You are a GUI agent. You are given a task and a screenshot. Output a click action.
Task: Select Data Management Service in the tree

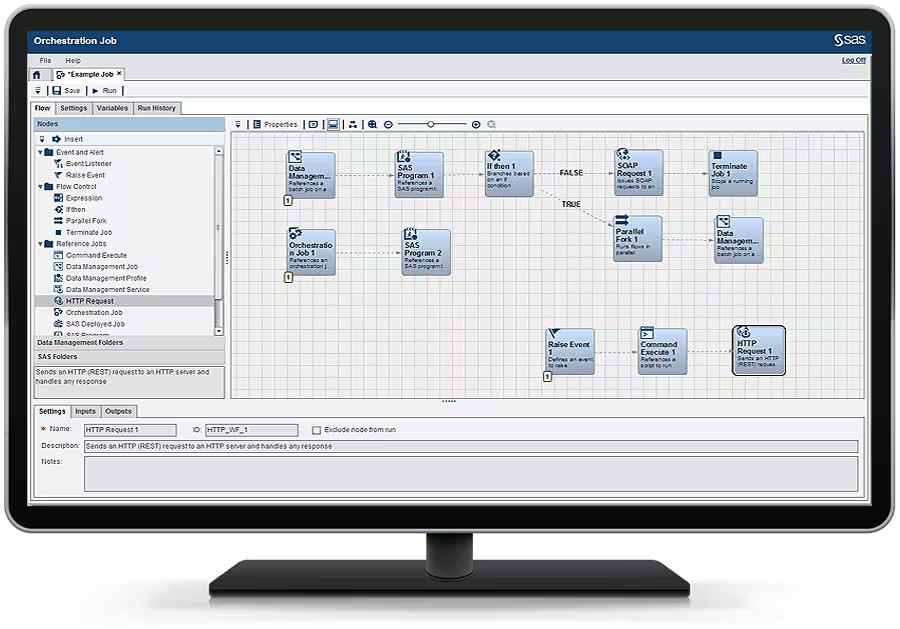(107, 290)
